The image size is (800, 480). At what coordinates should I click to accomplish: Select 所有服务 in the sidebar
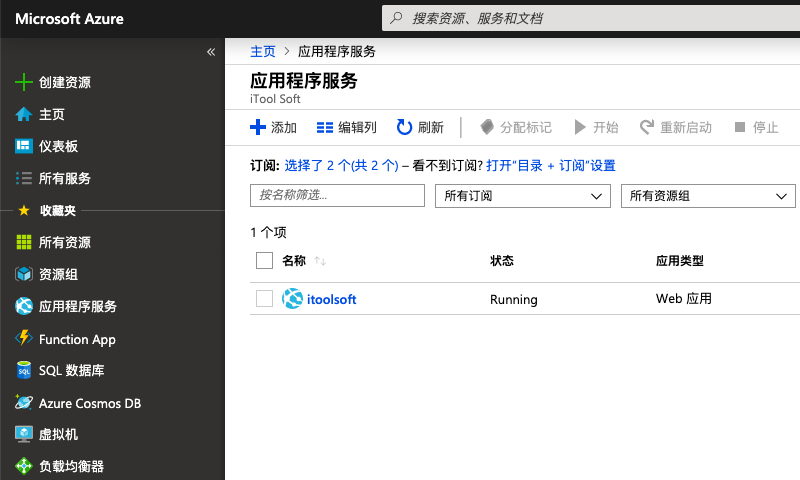(x=65, y=178)
